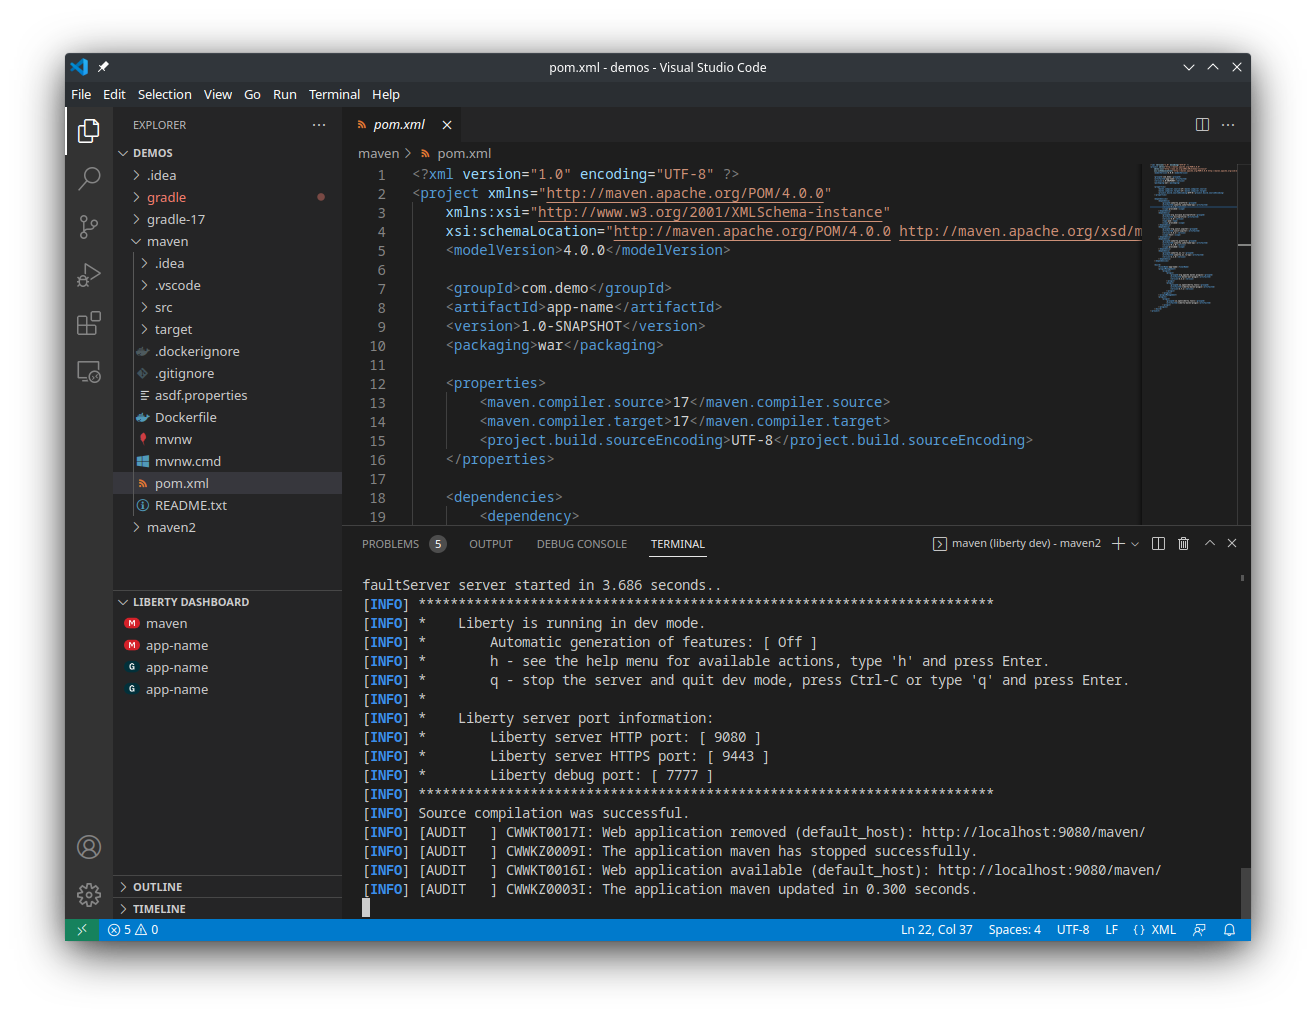Open the Run menu
Image resolution: width=1316 pixels, height=1018 pixels.
tap(285, 94)
